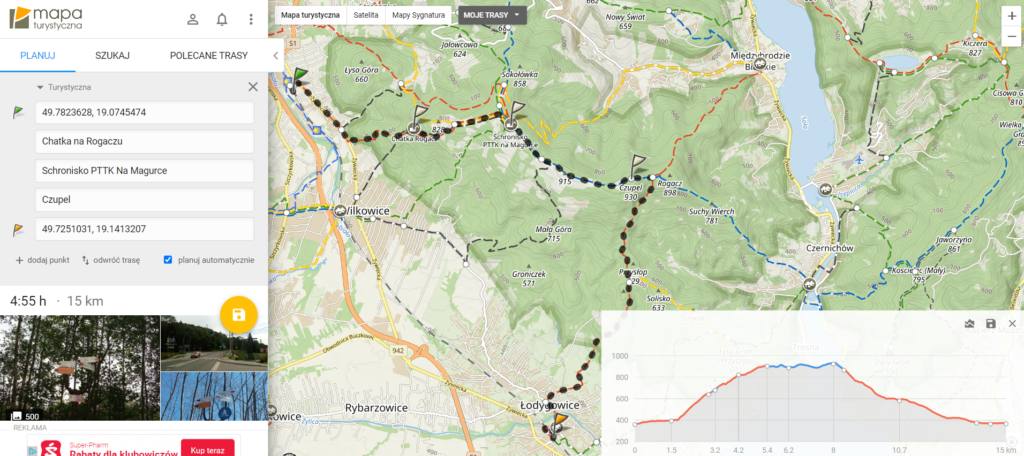Open the 'MOJE TRASY' dropdown
This screenshot has width=1024, height=456.
pyautogui.click(x=492, y=15)
